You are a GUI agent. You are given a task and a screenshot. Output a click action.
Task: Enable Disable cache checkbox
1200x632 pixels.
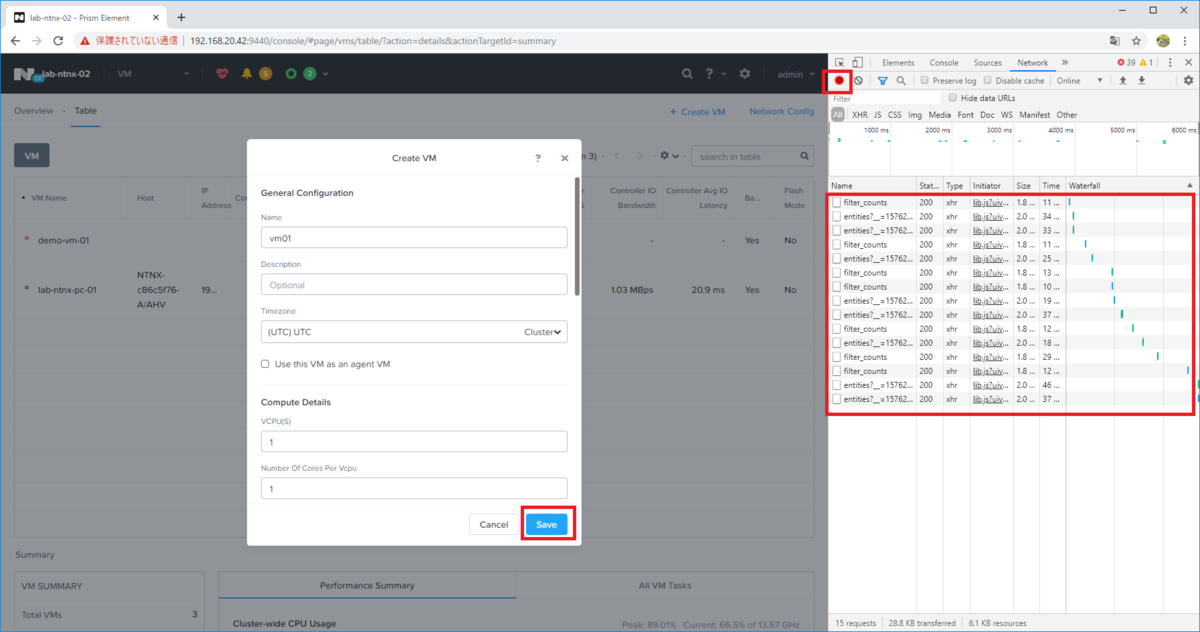point(988,81)
